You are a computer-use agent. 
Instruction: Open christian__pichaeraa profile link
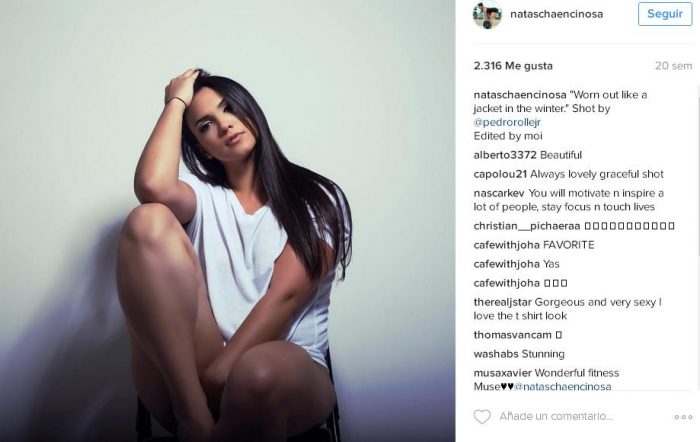pos(527,226)
